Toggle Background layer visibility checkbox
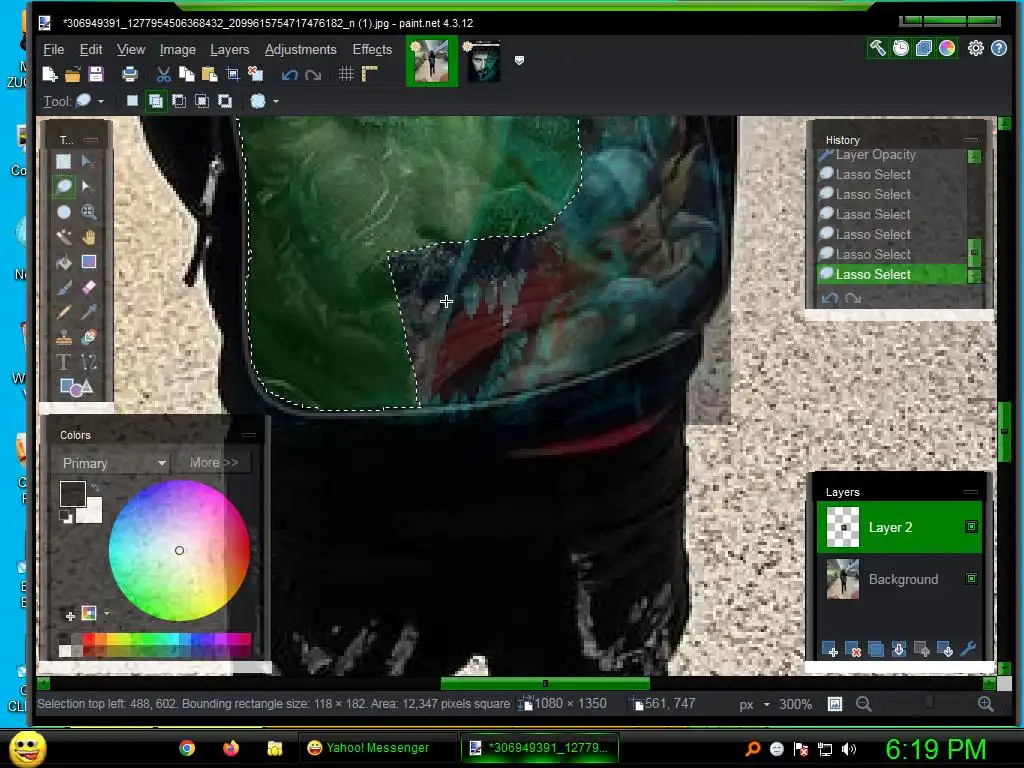Screen dimensions: 1024x768 pyautogui.click(x=971, y=579)
